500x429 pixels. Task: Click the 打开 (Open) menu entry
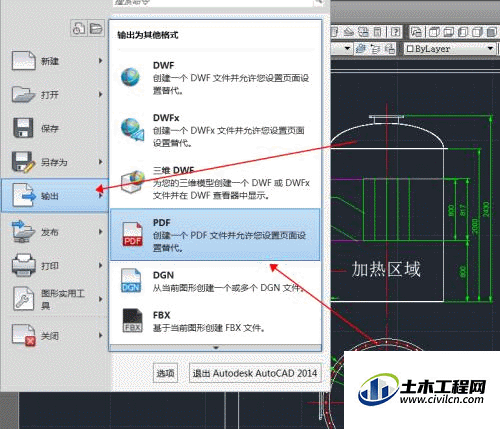55,95
